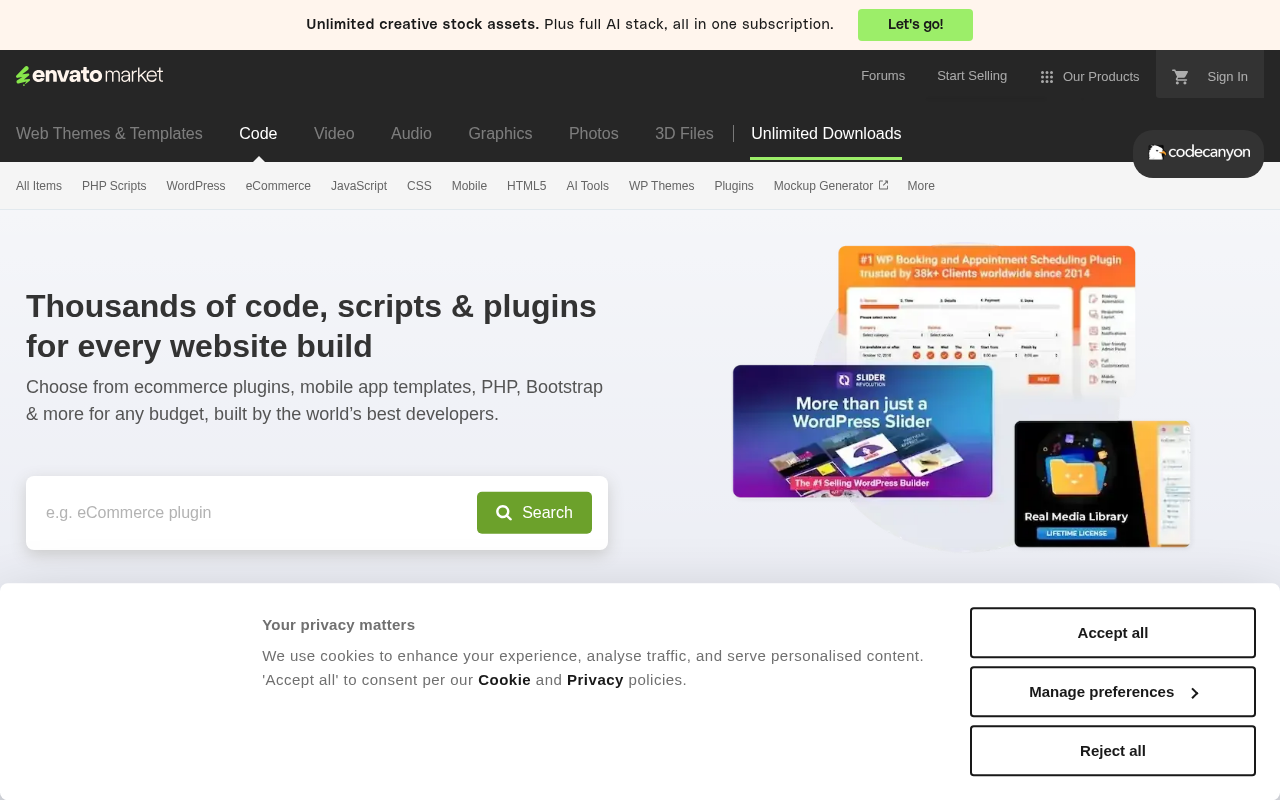Reject all cookies
Viewport: 1280px width, 800px height.
point(1113,751)
